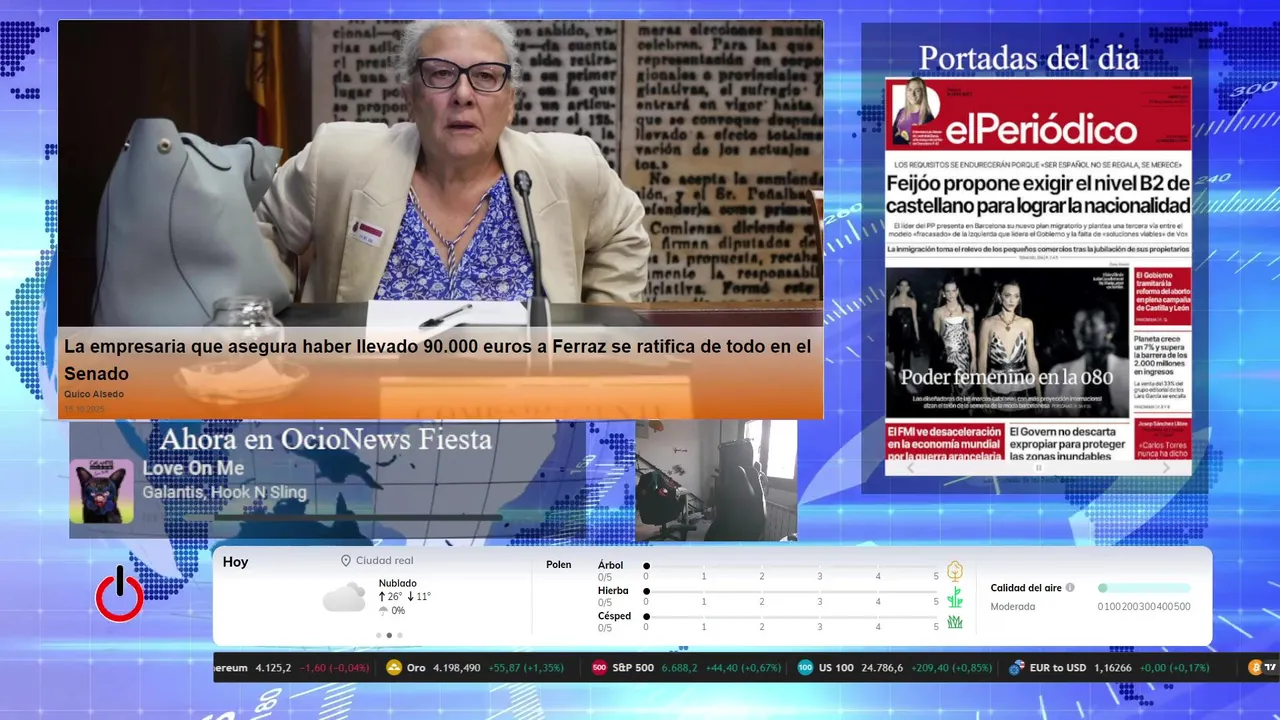Click the Ethereum price 4.125,2
The width and height of the screenshot is (1280, 720).
point(273,668)
